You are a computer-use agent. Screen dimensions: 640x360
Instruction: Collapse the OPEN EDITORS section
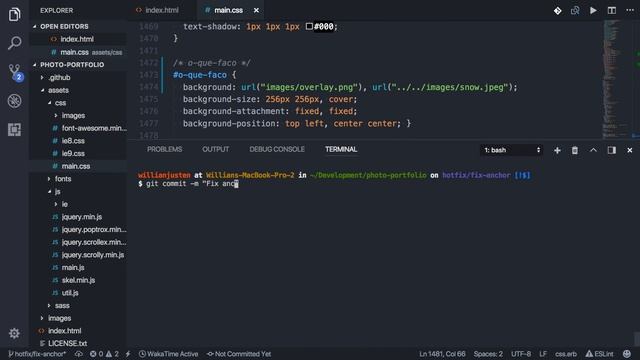click(64, 27)
